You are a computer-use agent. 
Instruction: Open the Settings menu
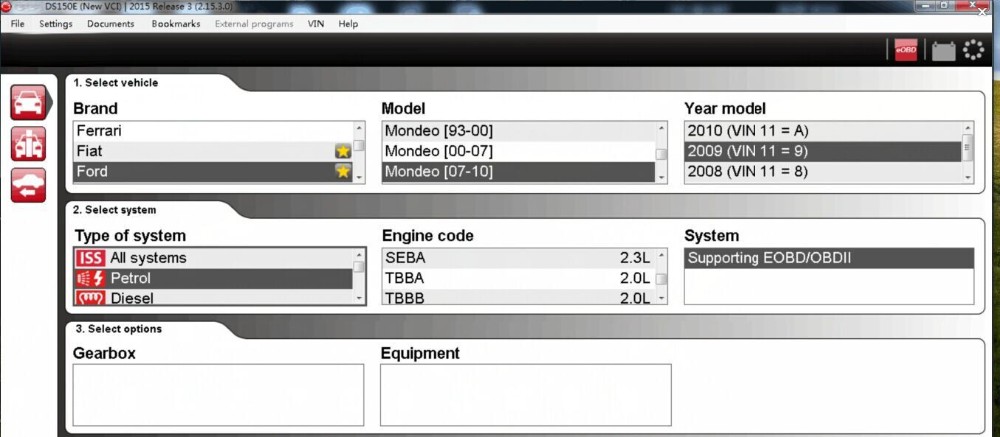point(56,23)
